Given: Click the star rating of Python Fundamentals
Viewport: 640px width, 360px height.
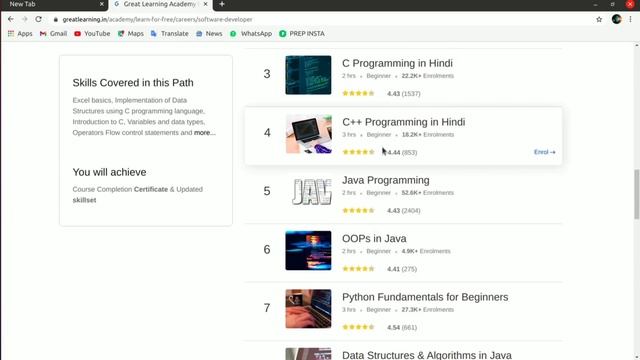Looking at the screenshot, I should coord(358,327).
